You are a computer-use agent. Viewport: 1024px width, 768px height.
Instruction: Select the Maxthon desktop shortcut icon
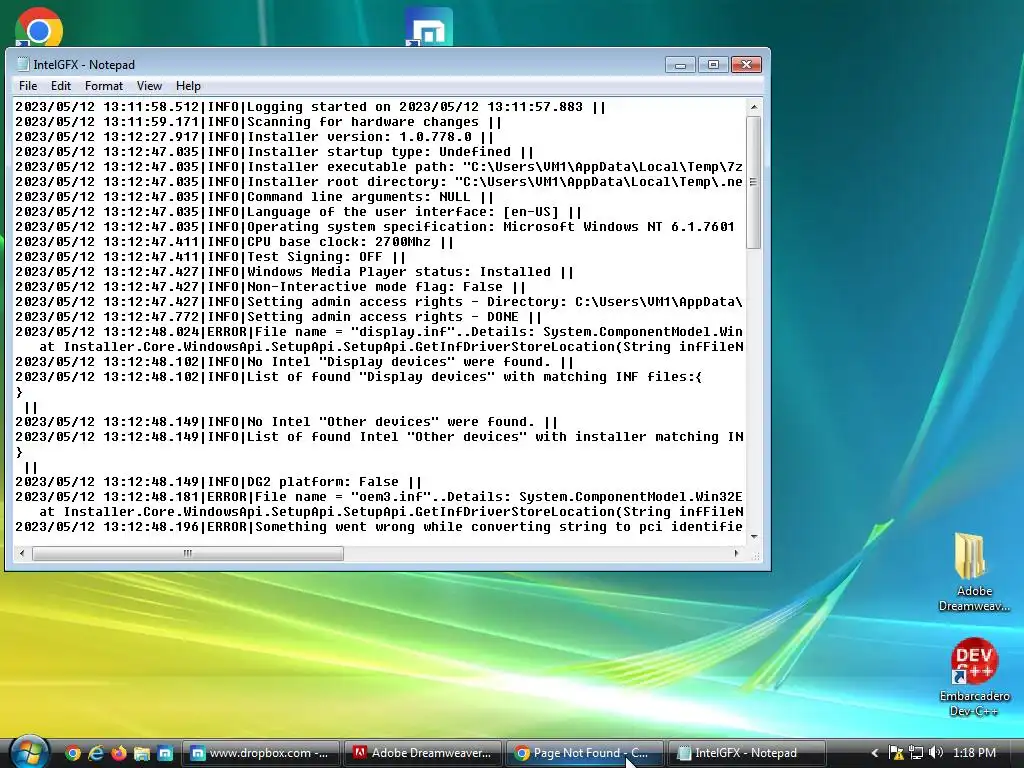pyautogui.click(x=428, y=27)
